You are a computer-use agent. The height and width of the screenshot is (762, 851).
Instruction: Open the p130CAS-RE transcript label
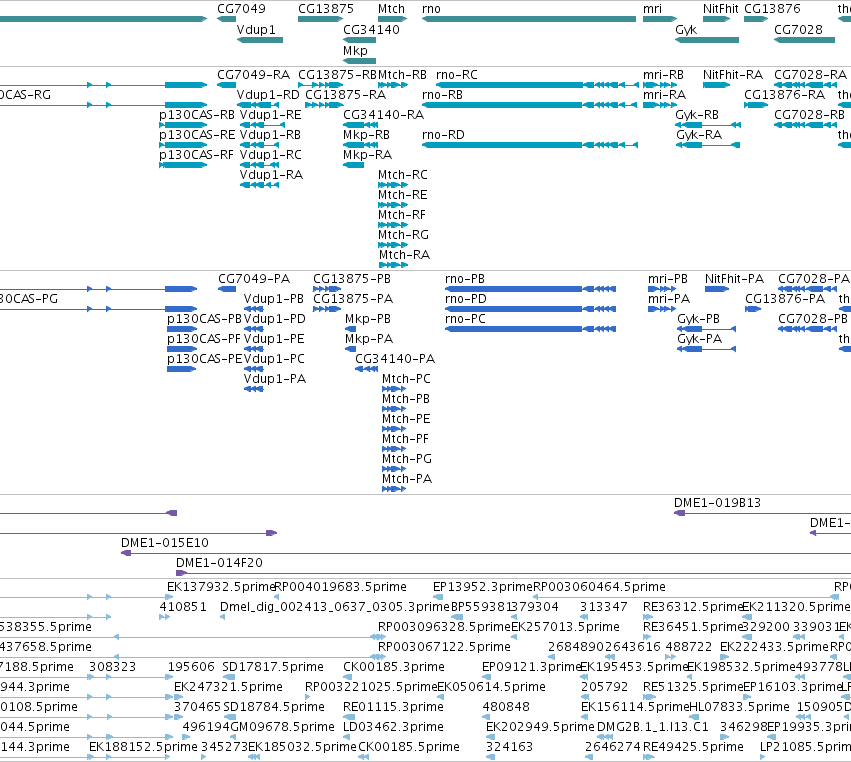(197, 135)
